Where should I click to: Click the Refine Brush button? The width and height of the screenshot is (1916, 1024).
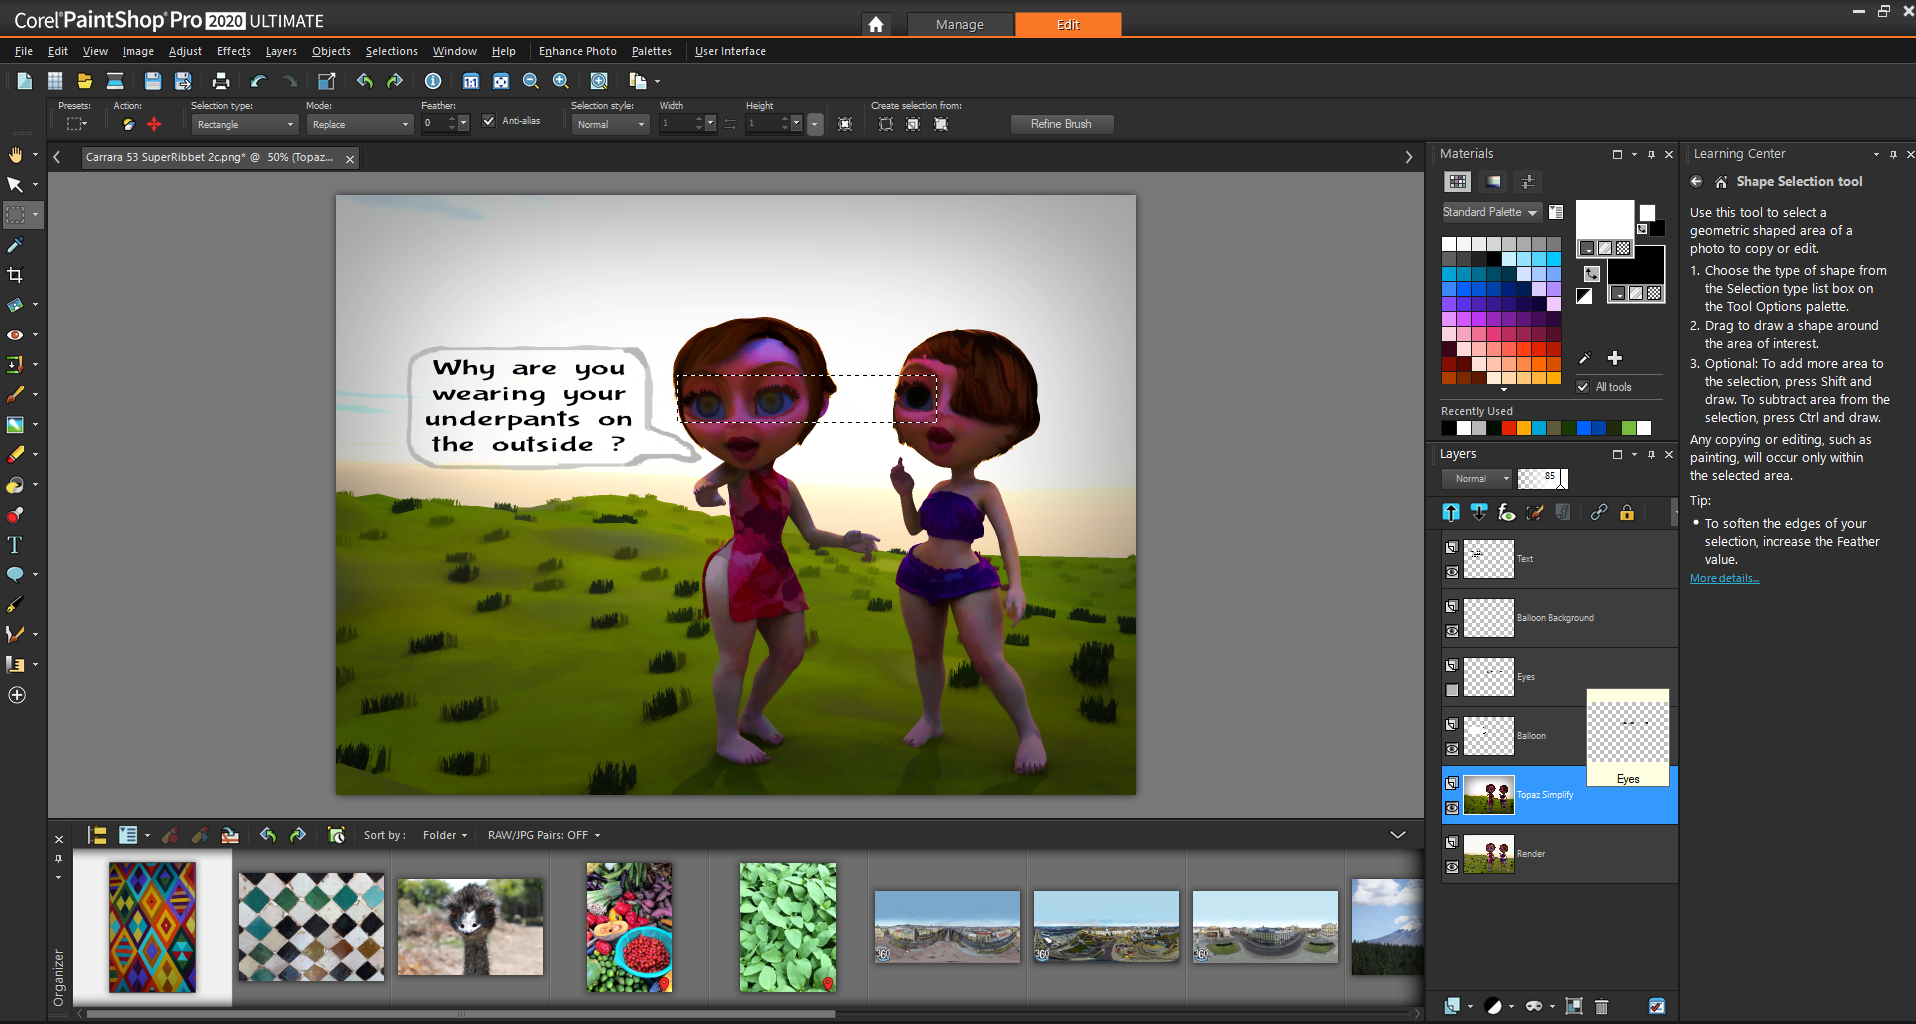click(1060, 124)
